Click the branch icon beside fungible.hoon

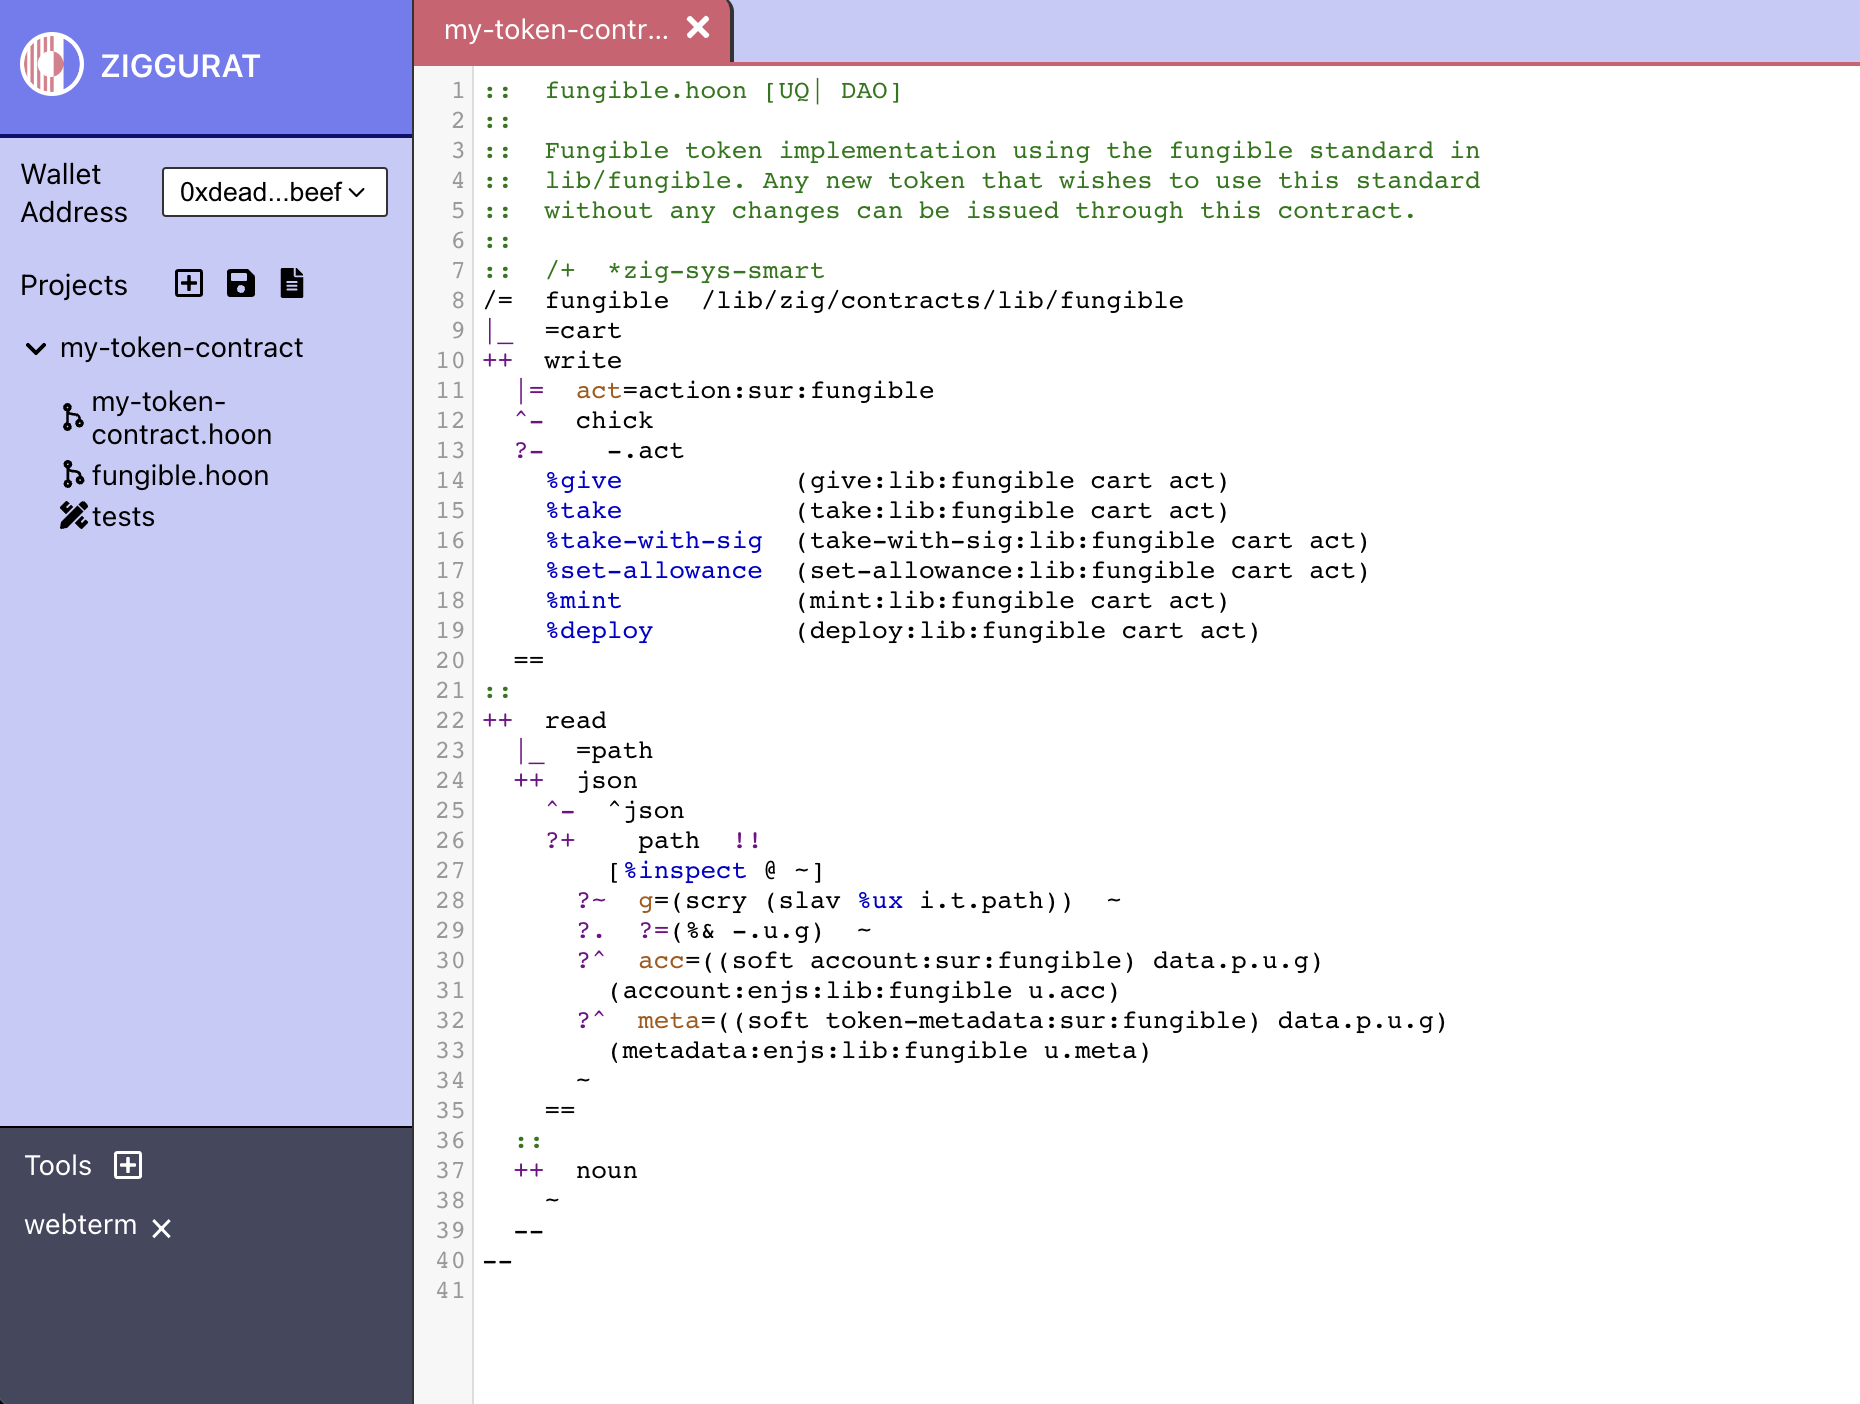(73, 474)
